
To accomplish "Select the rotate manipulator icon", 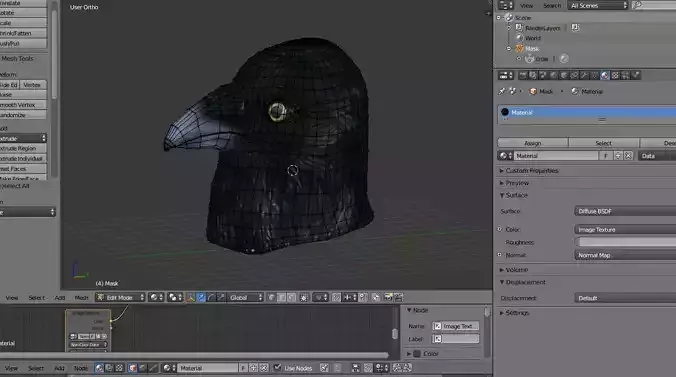I will pyautogui.click(x=211, y=297).
